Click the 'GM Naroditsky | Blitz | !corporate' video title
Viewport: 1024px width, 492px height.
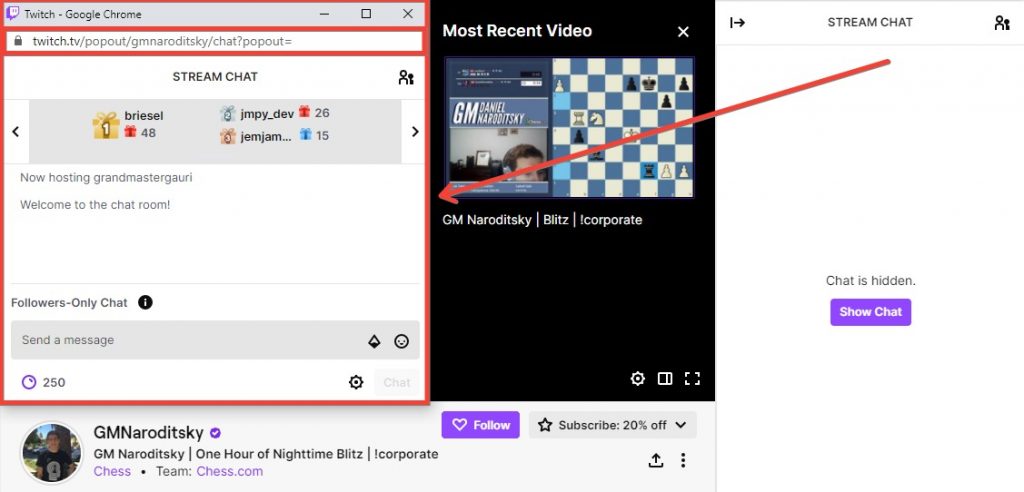point(542,220)
